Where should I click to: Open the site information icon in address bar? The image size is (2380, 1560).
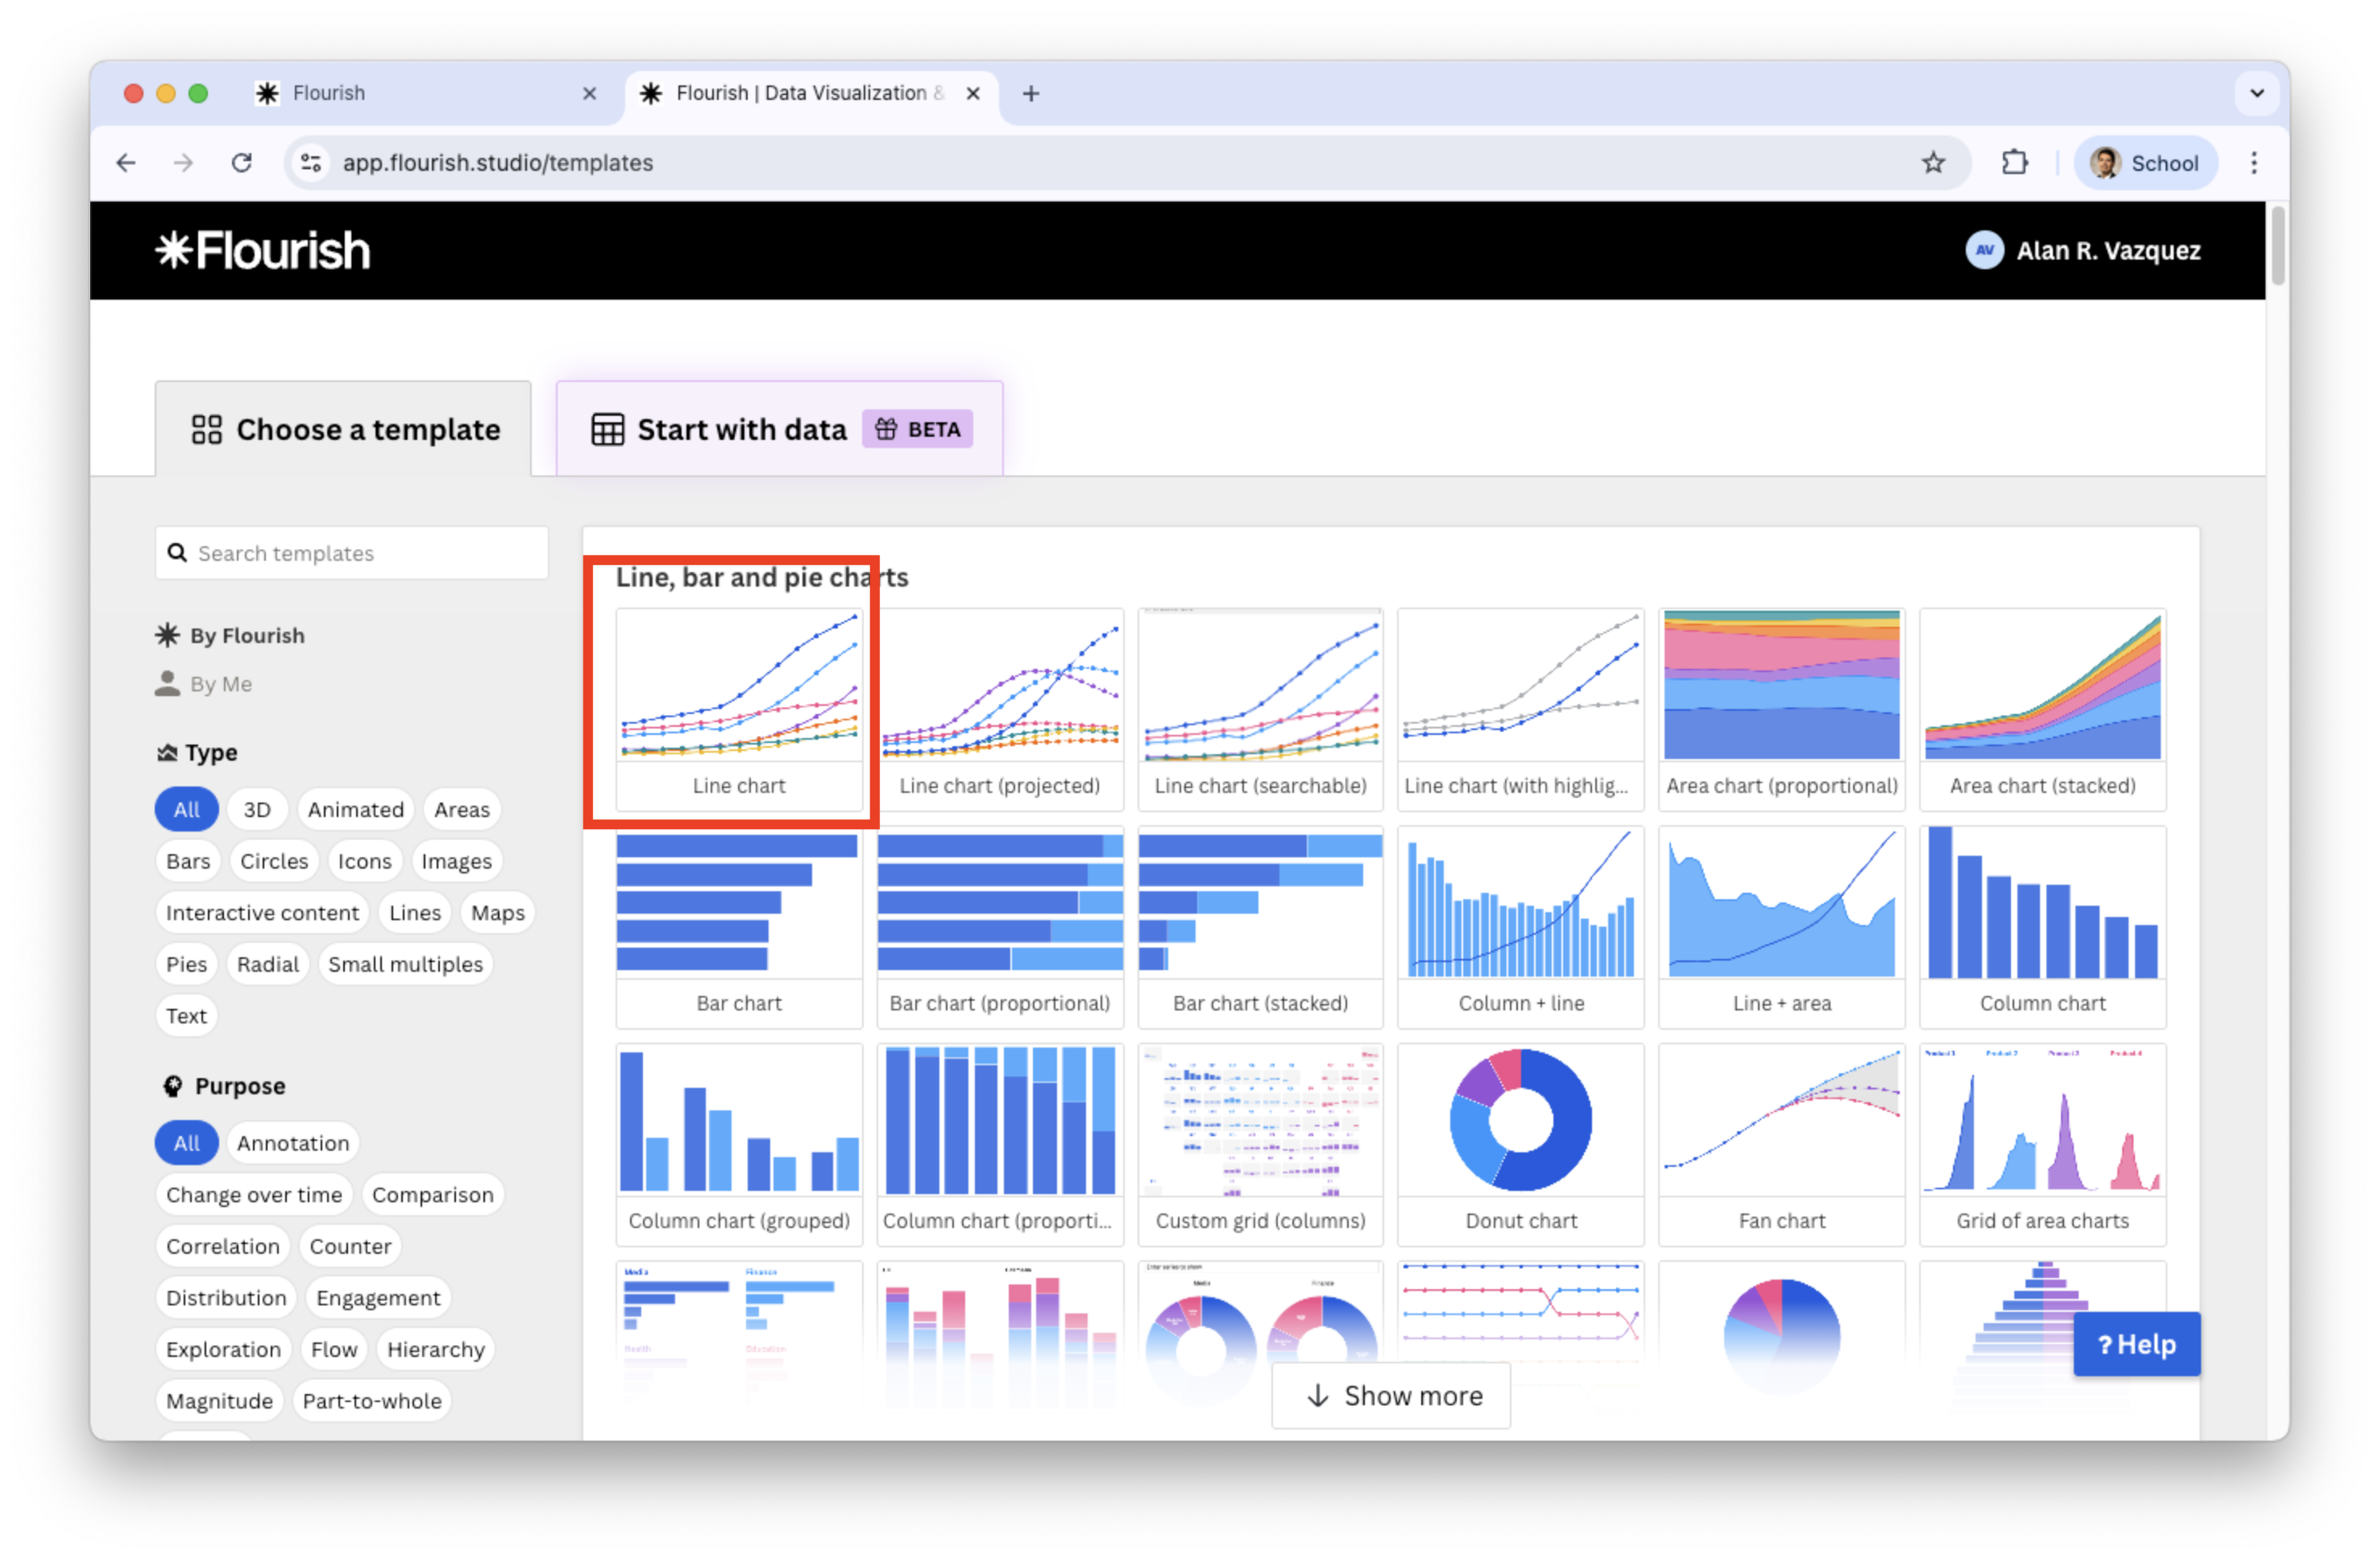(311, 163)
